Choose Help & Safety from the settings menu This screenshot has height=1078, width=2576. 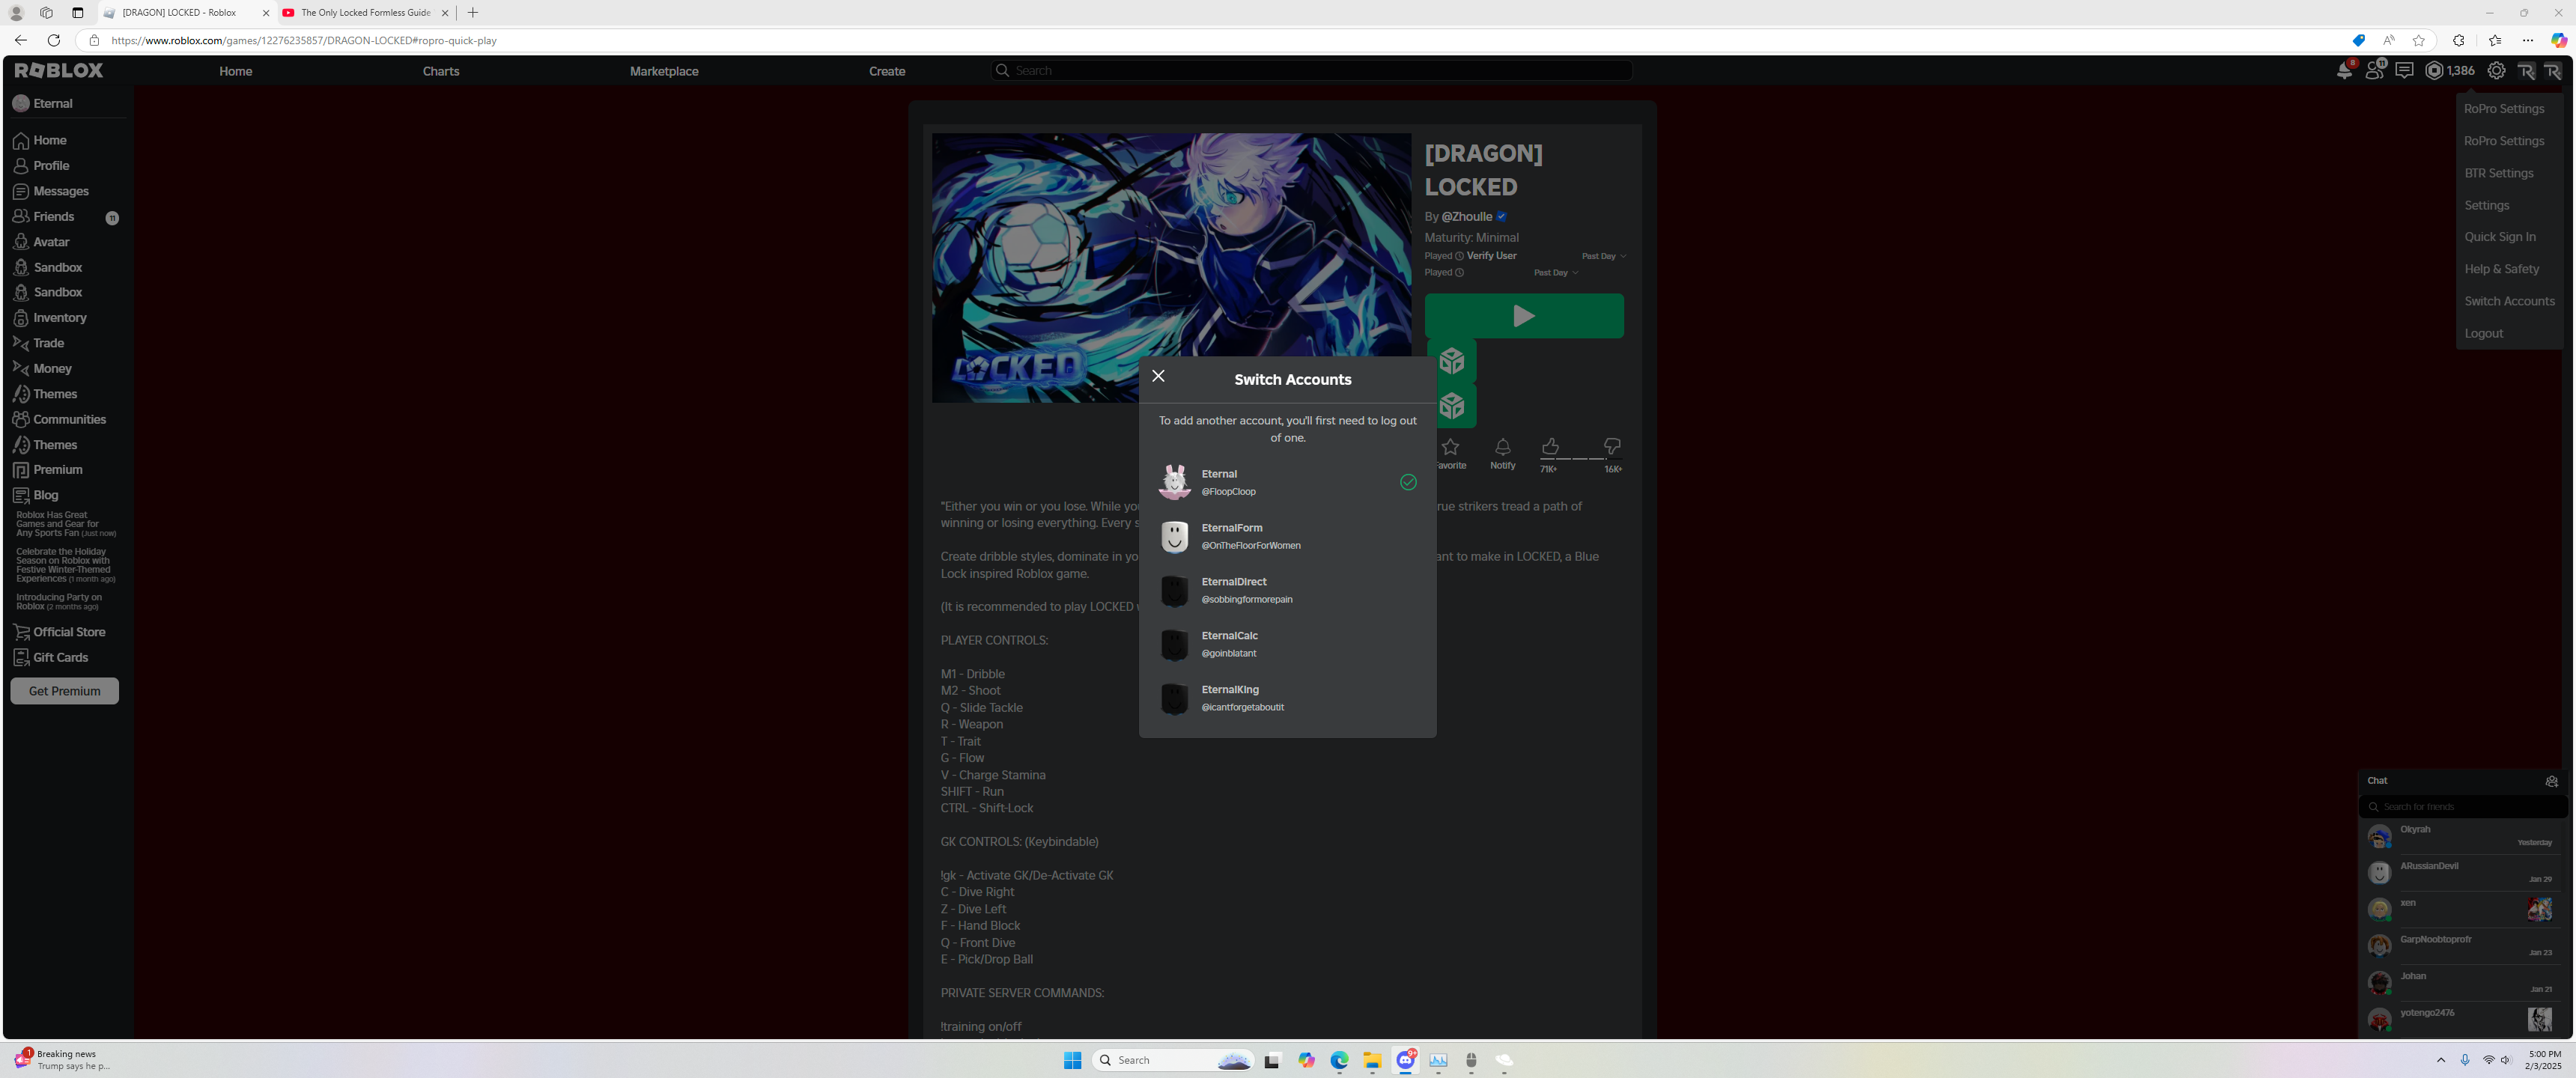[2502, 269]
